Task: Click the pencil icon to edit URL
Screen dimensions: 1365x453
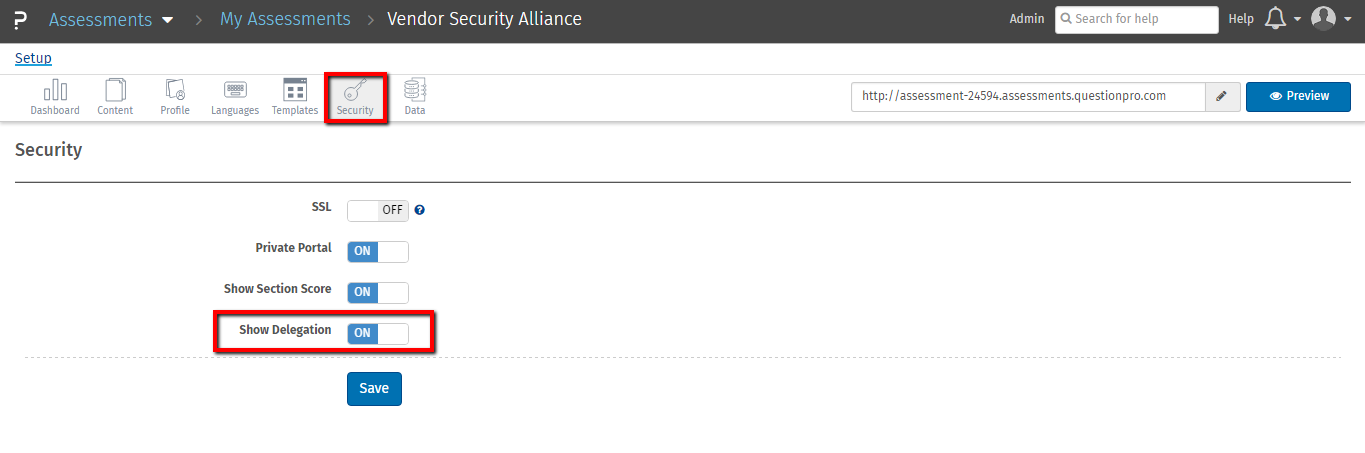Action: [x=1221, y=96]
